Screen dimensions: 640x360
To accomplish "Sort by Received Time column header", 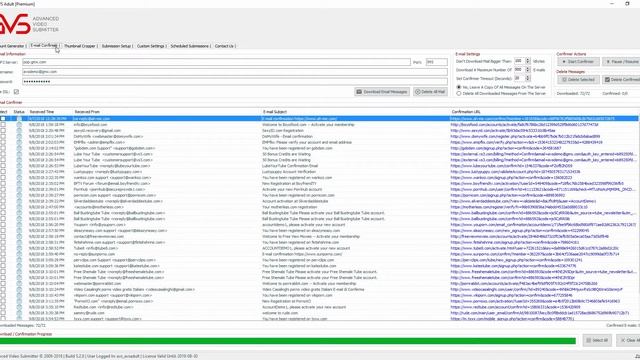I will tap(42, 111).
